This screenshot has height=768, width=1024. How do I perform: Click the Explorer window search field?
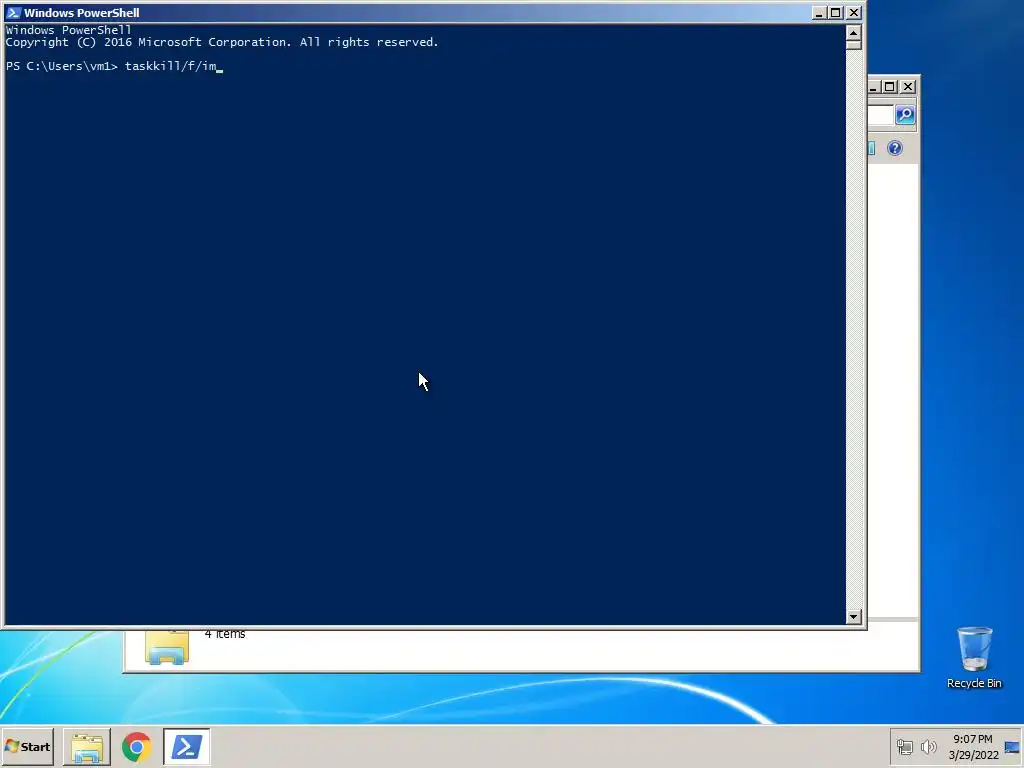point(880,115)
